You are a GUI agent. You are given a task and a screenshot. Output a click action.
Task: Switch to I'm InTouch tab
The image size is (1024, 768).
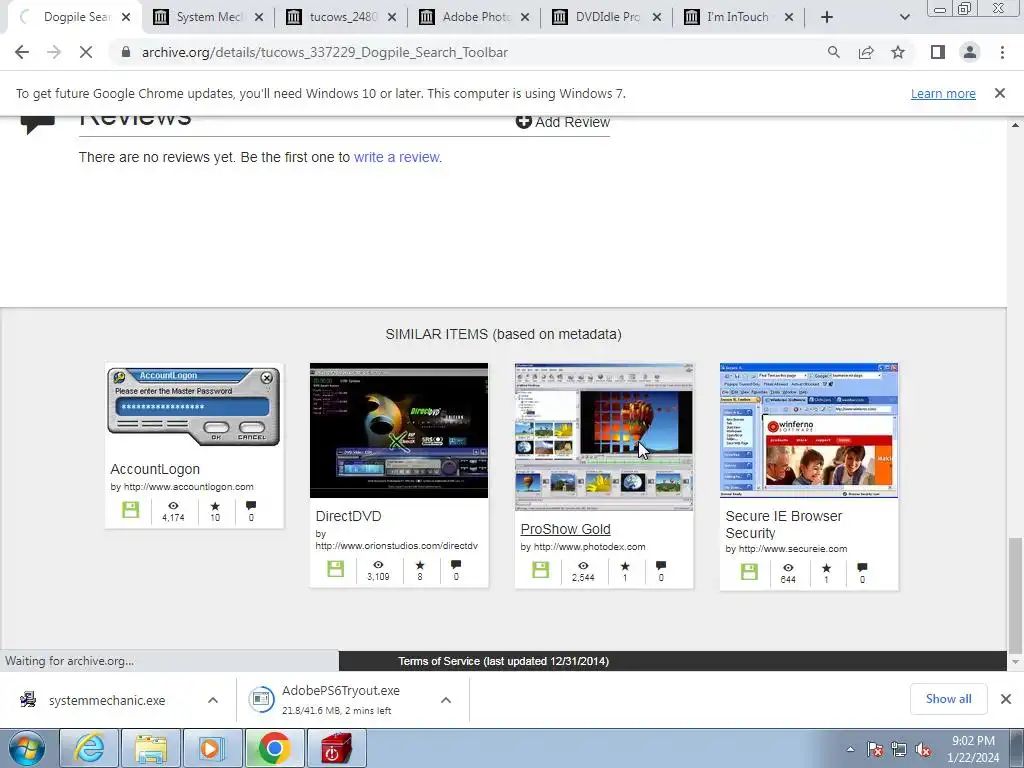[738, 17]
